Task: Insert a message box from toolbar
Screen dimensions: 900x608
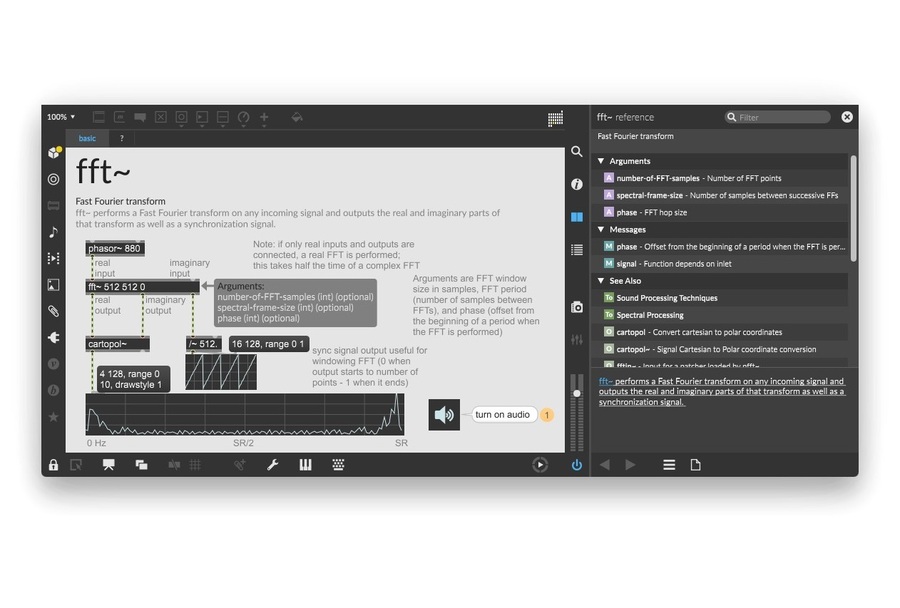Action: click(x=119, y=117)
